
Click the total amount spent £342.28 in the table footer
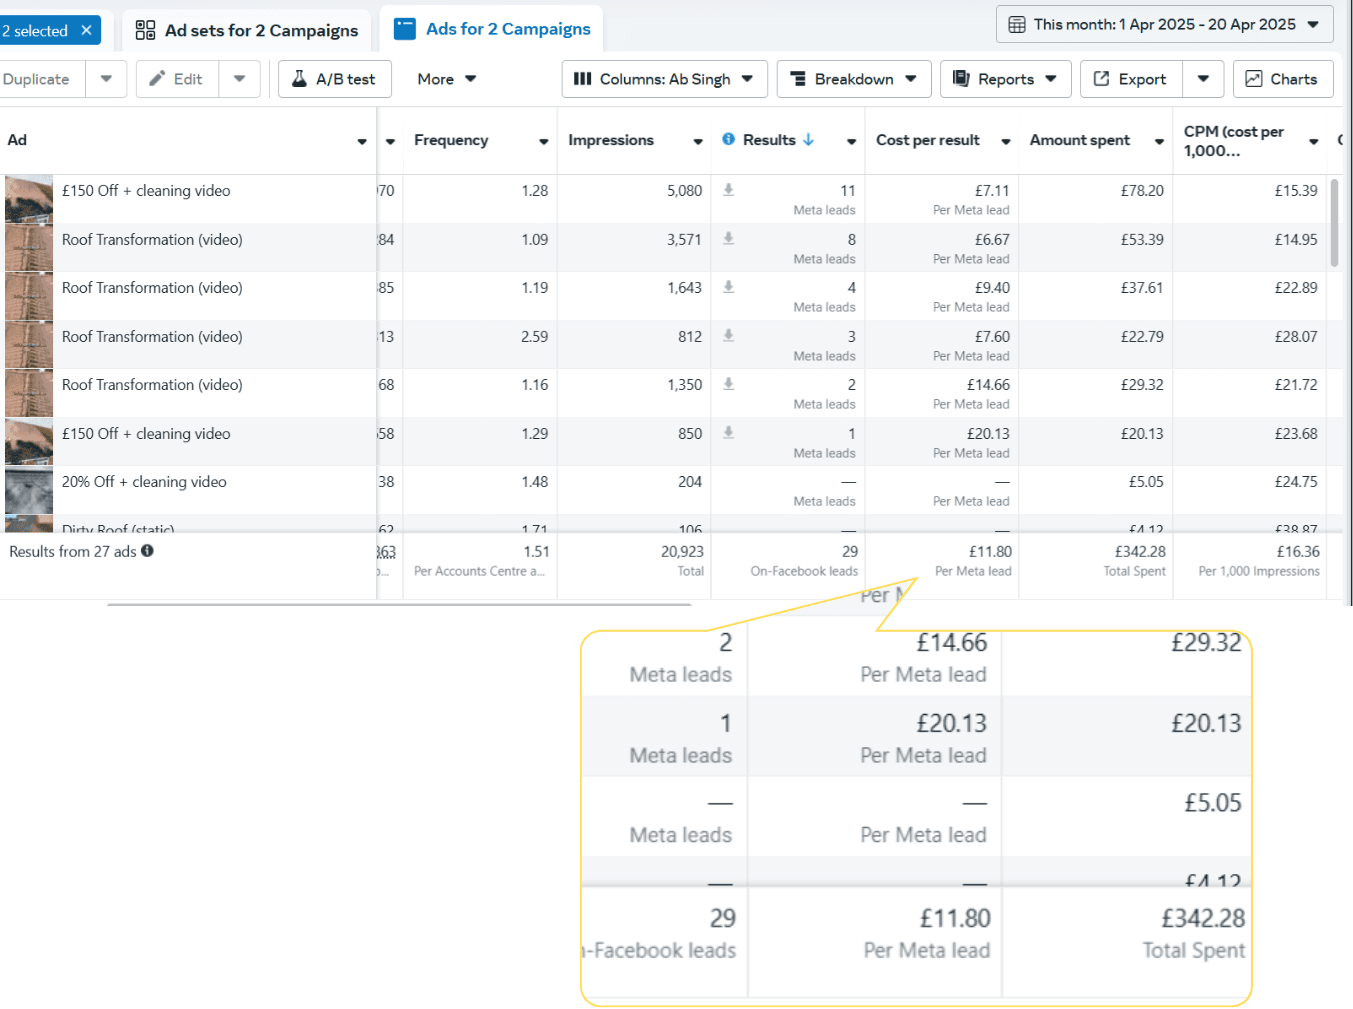click(x=1140, y=551)
